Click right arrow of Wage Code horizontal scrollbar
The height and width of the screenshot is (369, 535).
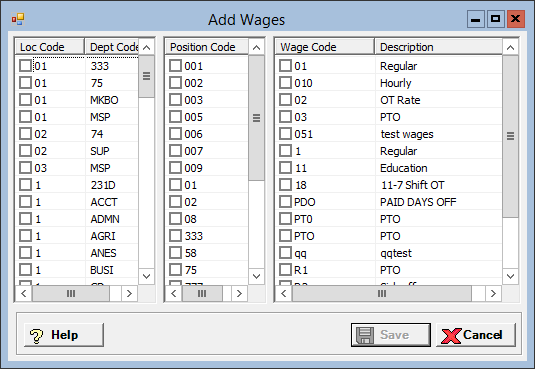493,294
